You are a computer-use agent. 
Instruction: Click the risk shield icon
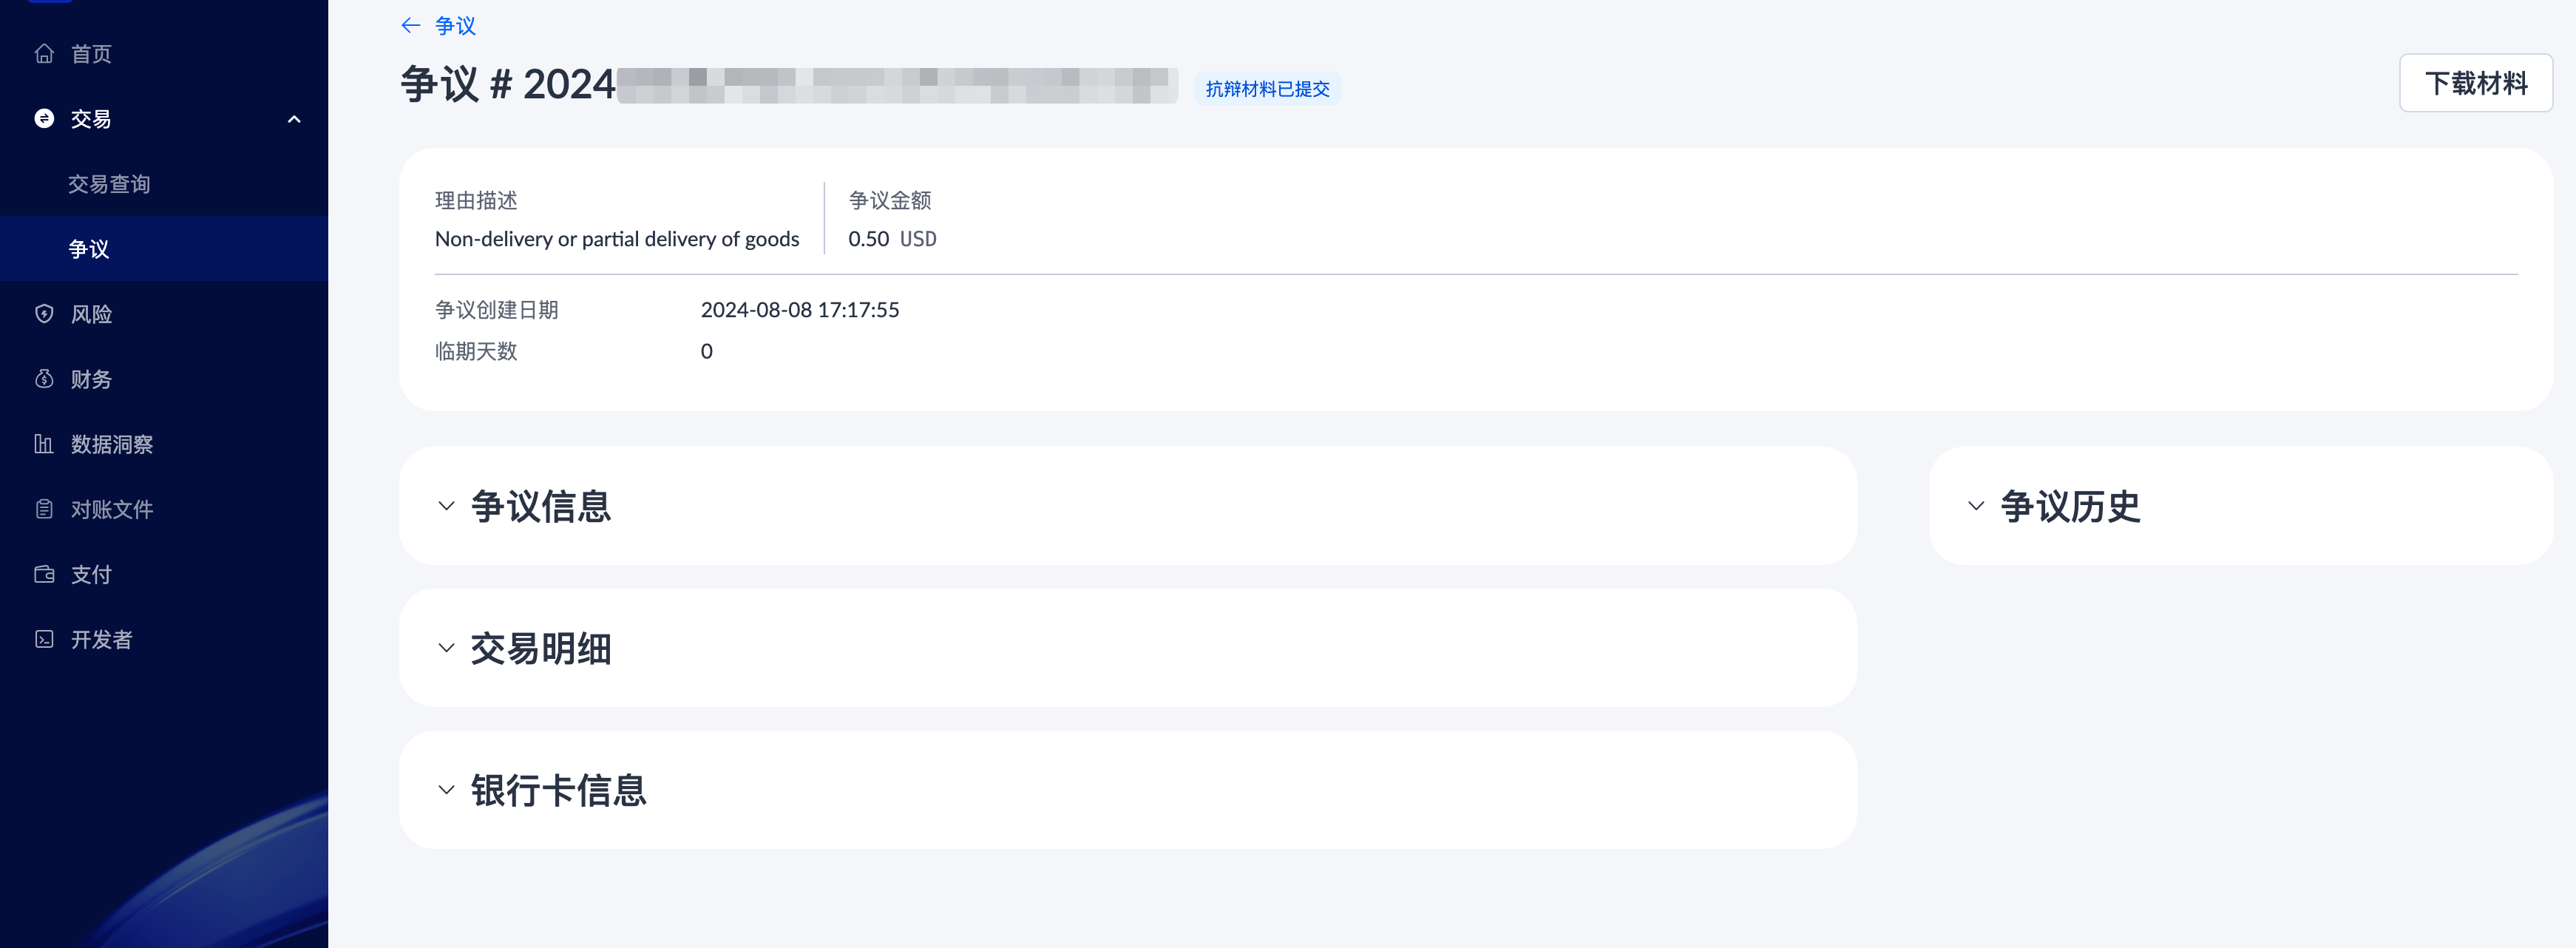coord(44,314)
